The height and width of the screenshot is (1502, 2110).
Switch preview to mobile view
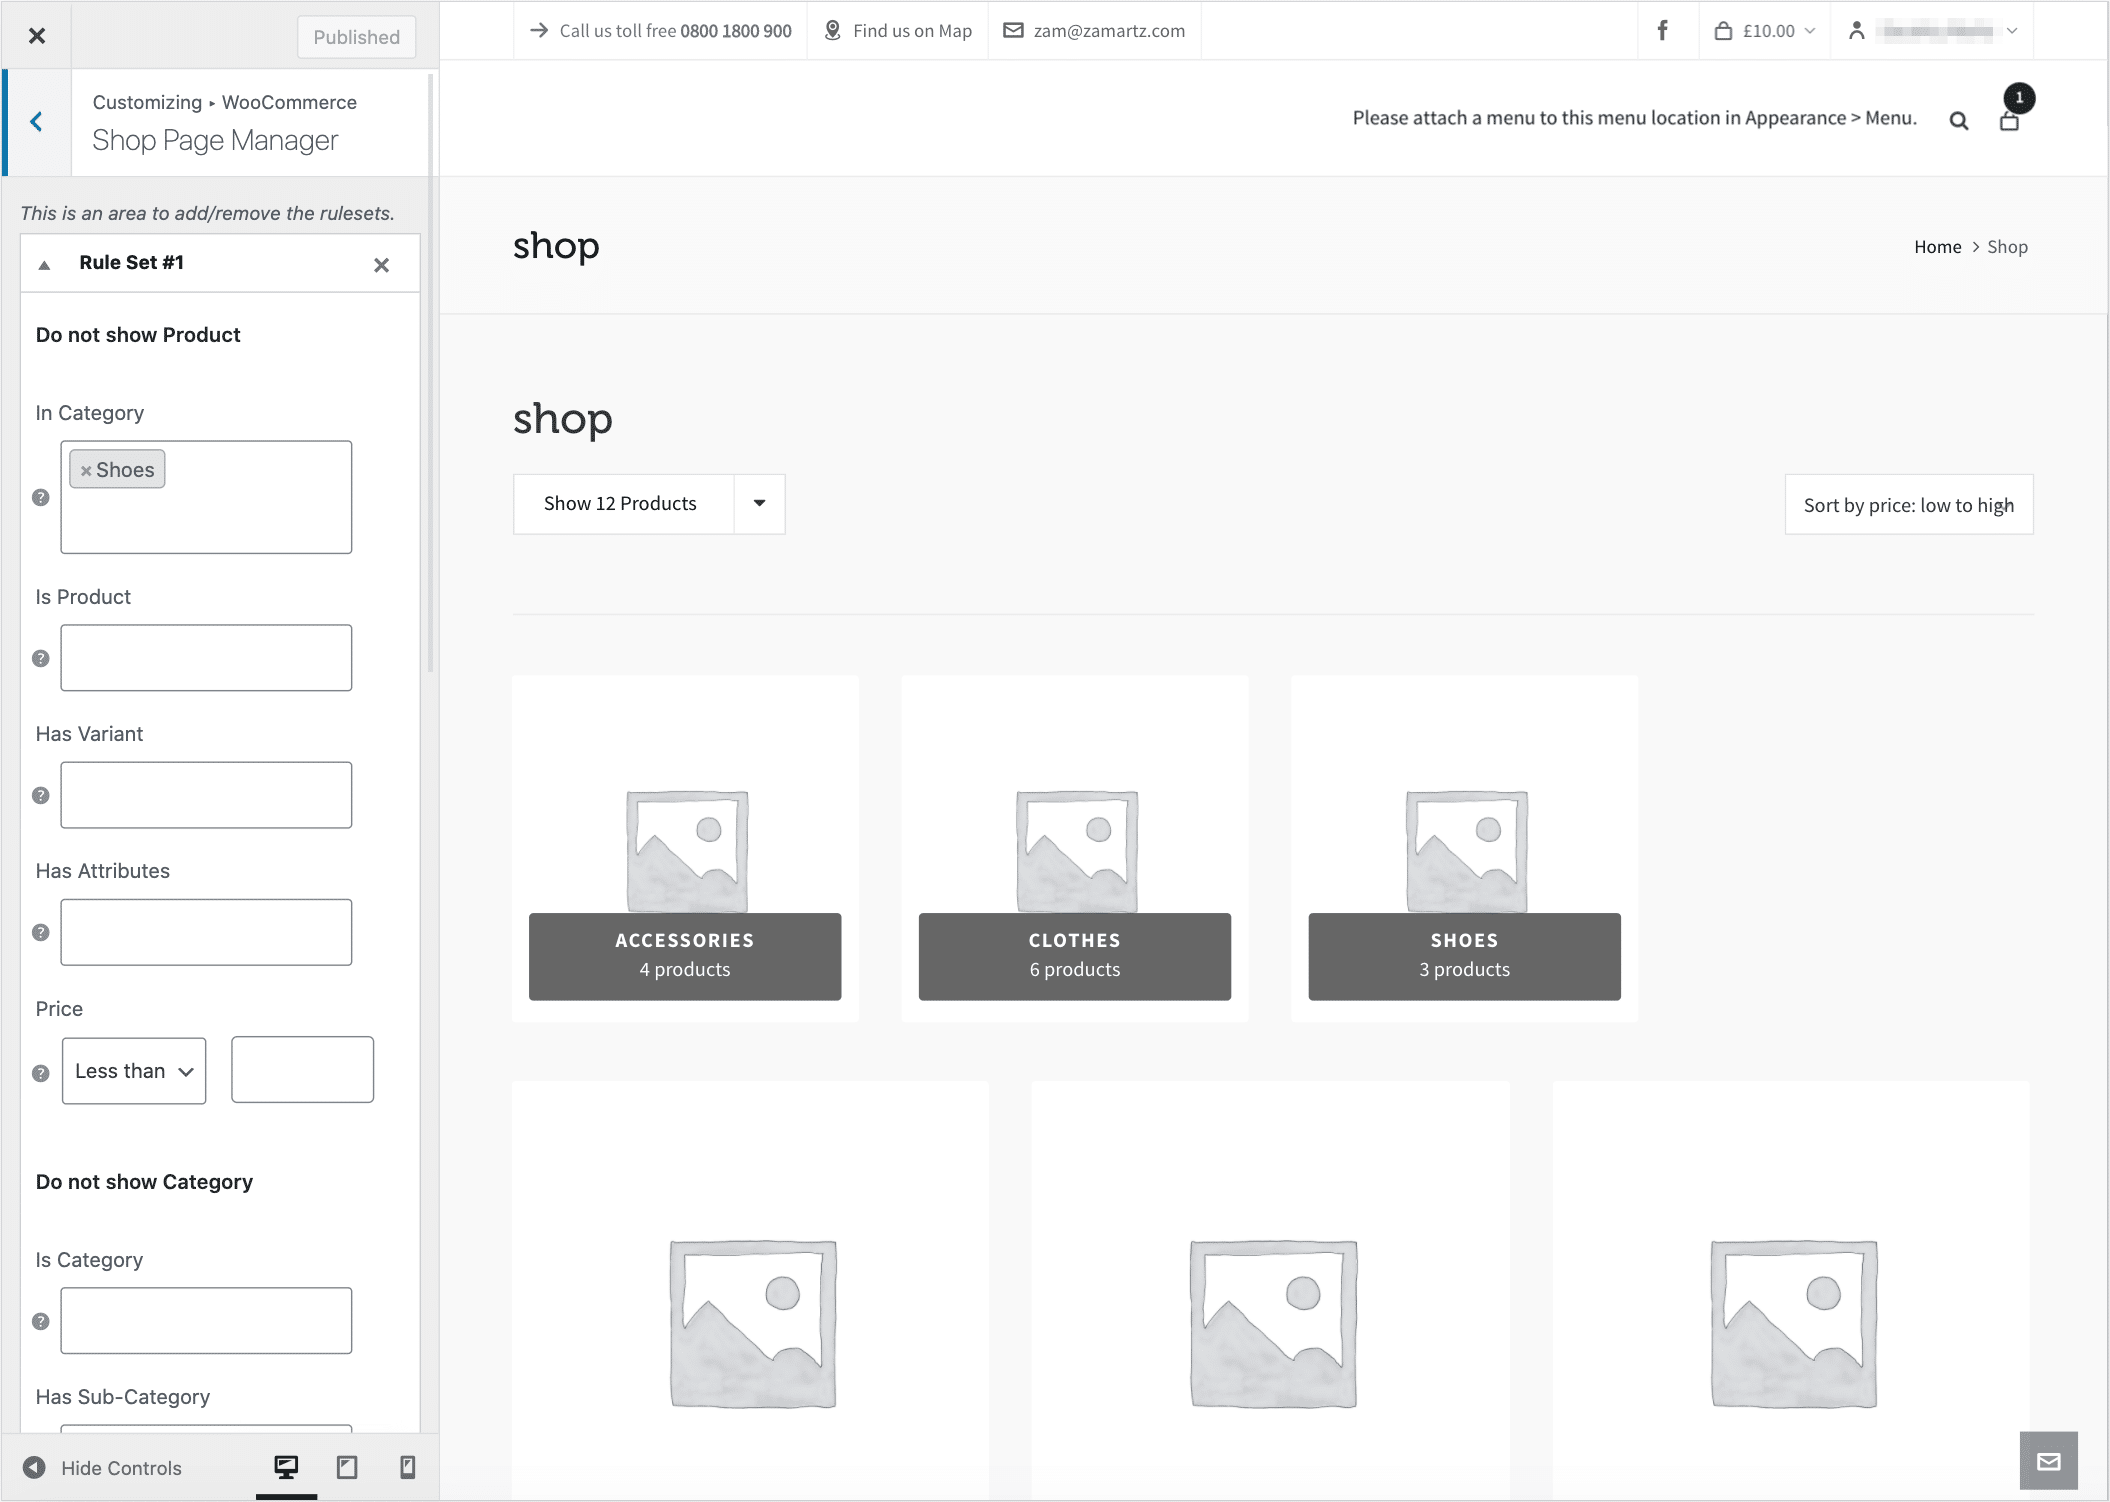(408, 1467)
